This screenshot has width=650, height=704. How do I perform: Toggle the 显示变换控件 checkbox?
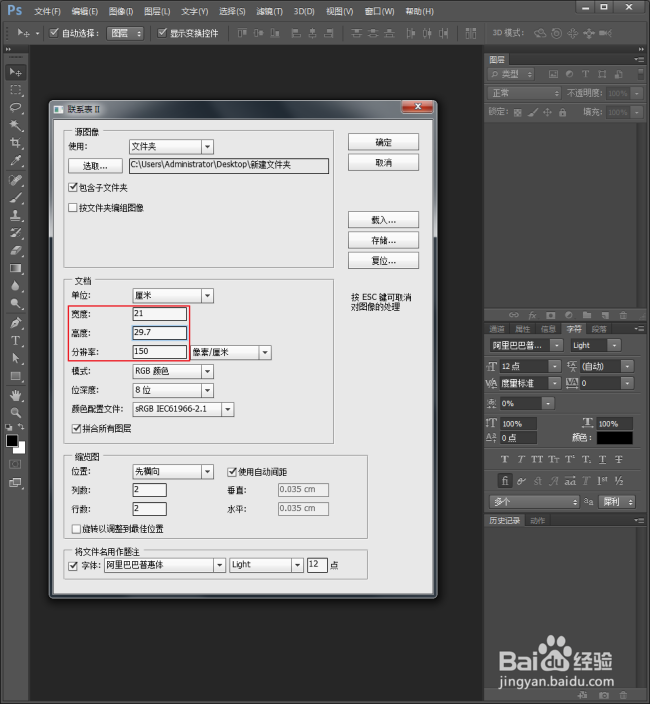pyautogui.click(x=162, y=33)
